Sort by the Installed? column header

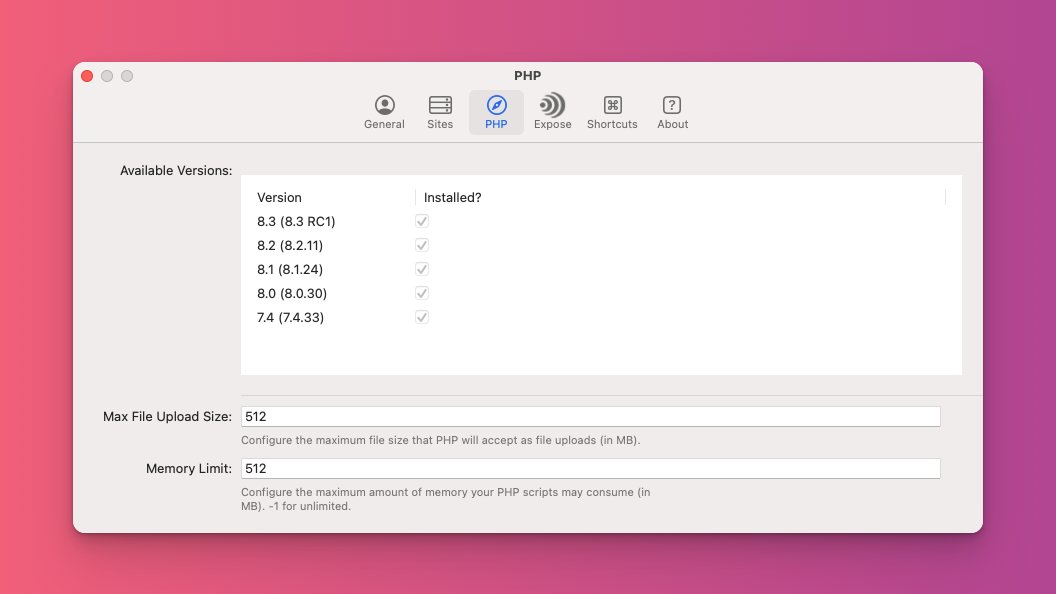pyautogui.click(x=451, y=197)
